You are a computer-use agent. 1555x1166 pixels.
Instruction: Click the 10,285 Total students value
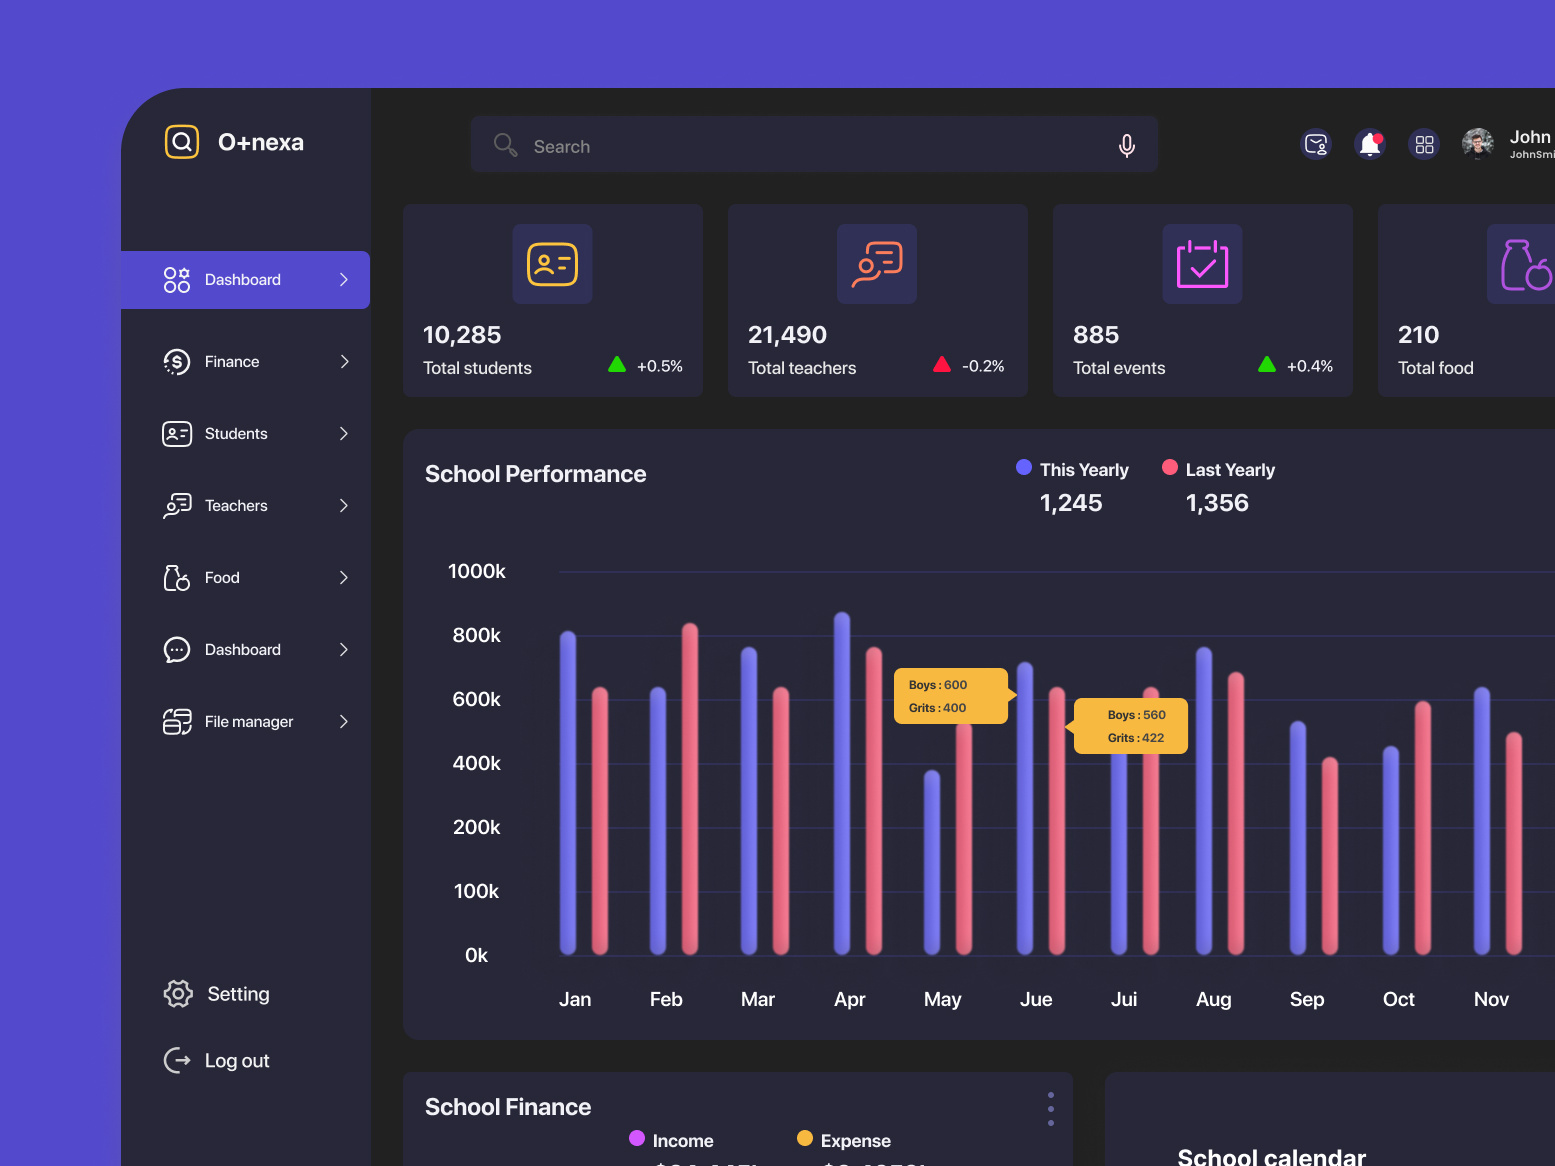coord(462,335)
